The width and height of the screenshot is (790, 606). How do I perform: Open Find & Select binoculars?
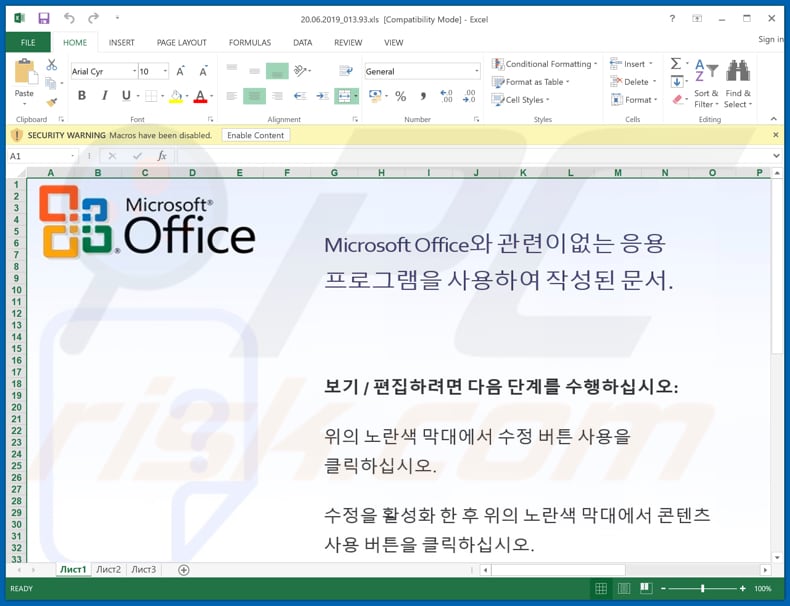(738, 83)
